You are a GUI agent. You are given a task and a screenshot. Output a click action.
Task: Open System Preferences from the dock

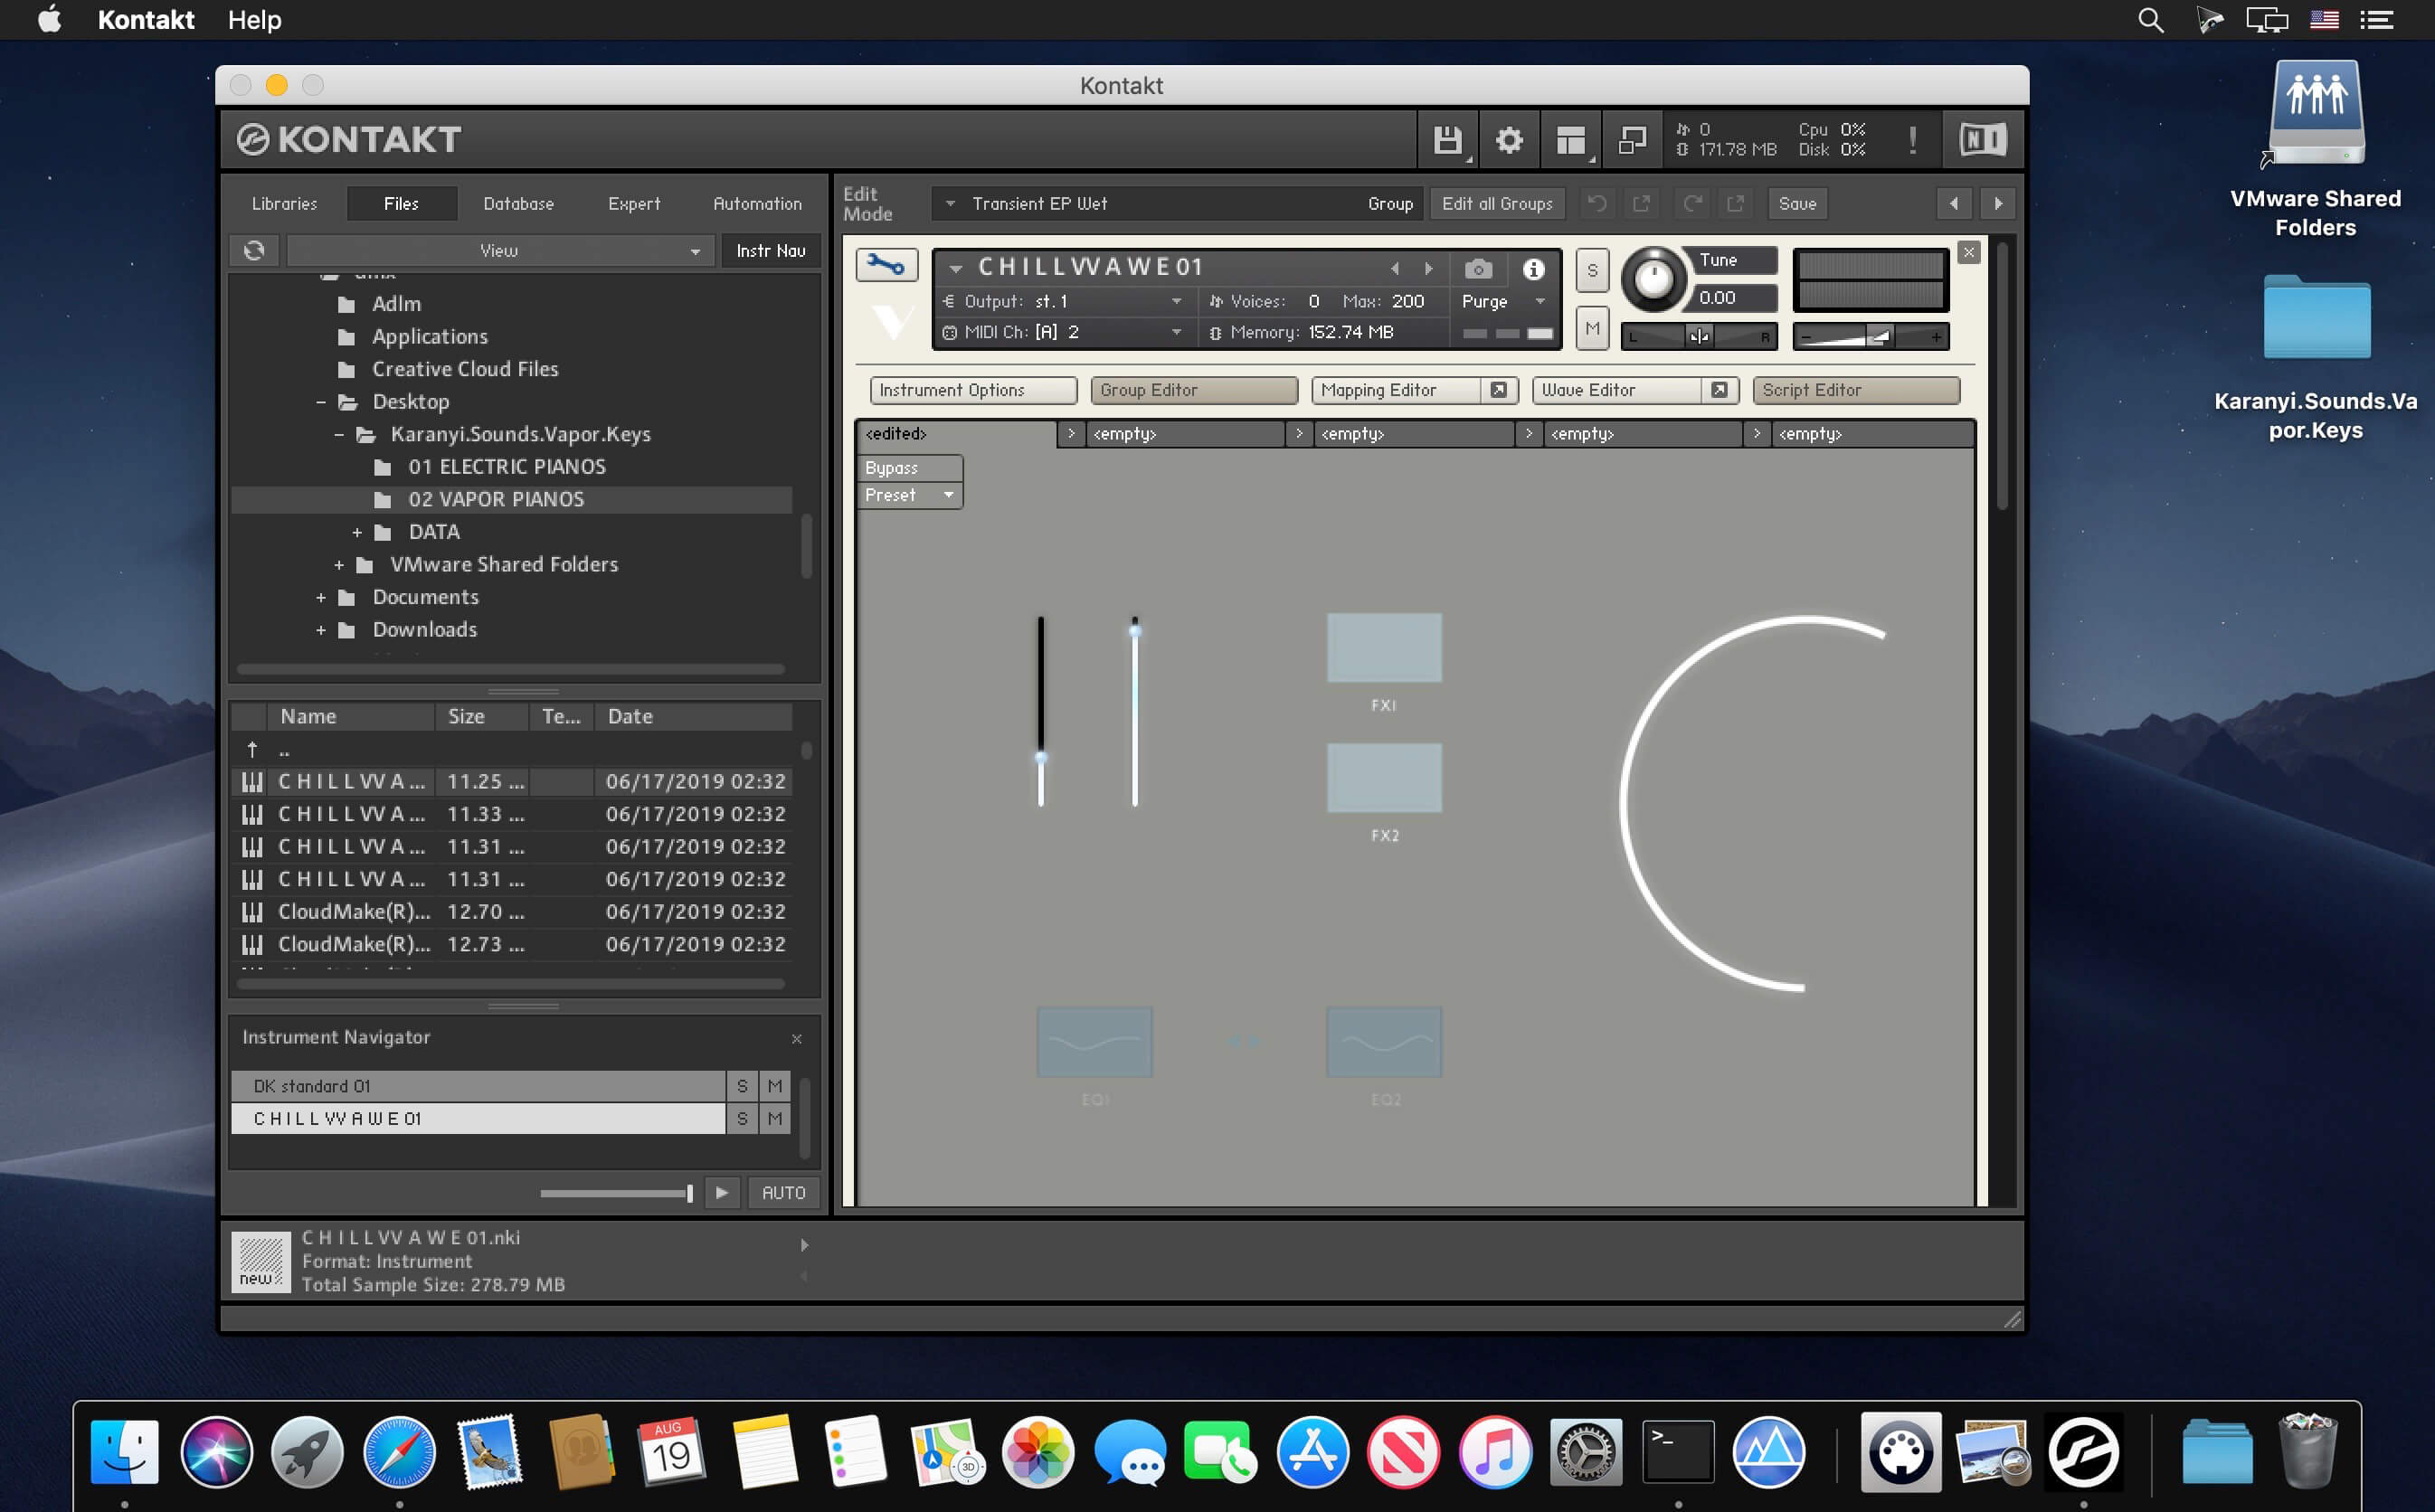click(1586, 1452)
